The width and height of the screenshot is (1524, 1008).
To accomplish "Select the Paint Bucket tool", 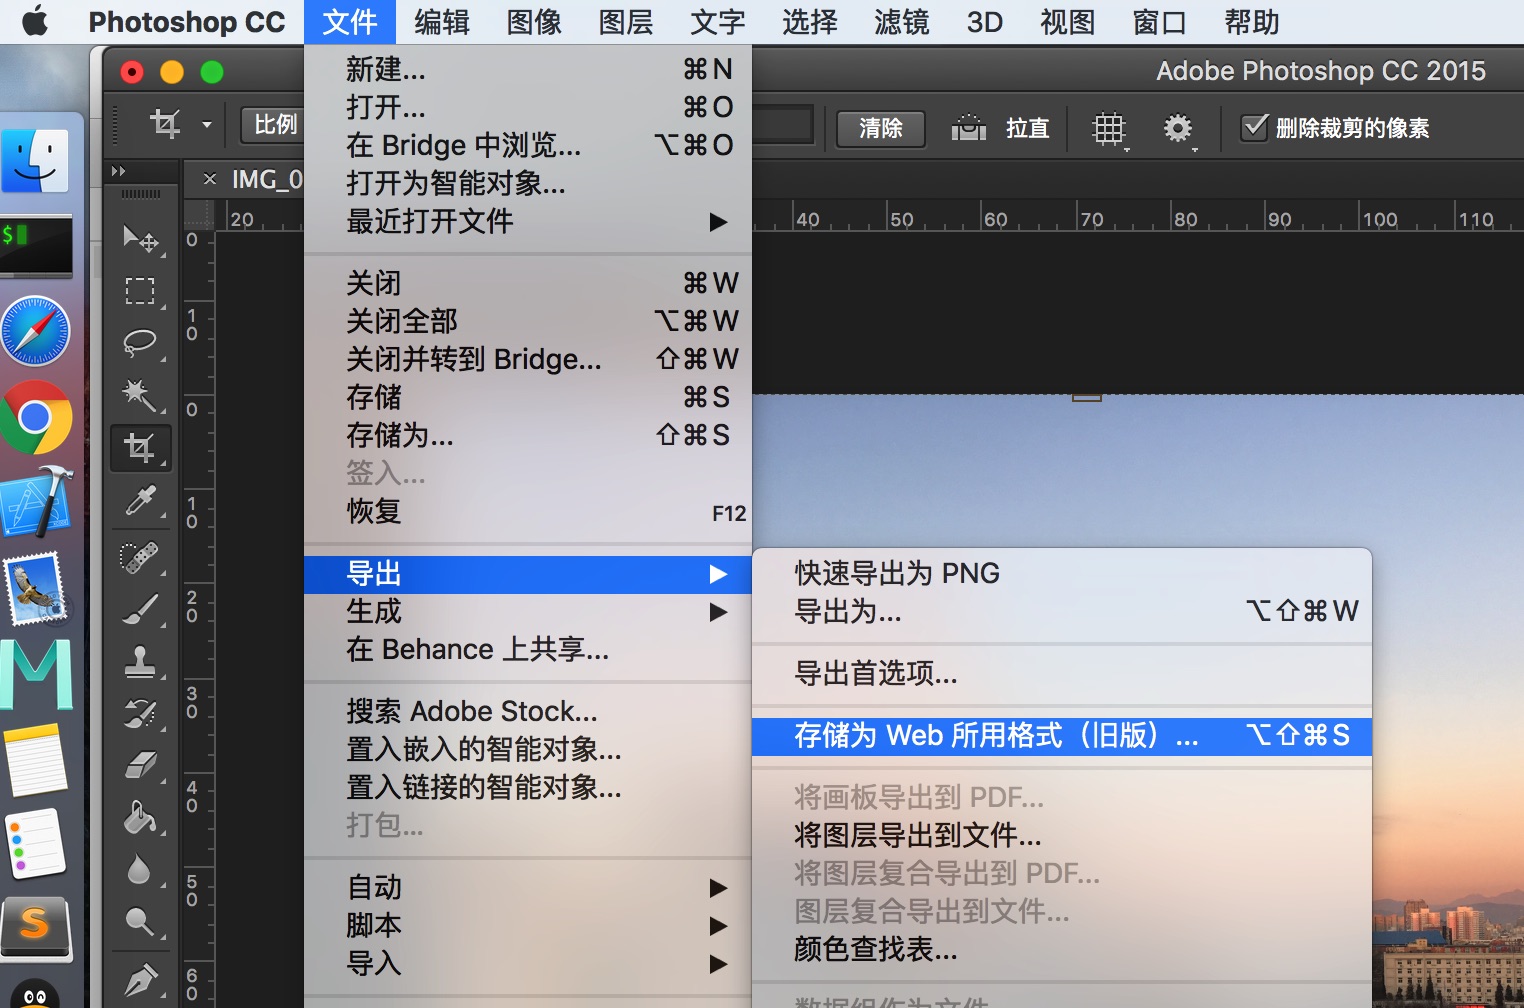I will (x=140, y=818).
